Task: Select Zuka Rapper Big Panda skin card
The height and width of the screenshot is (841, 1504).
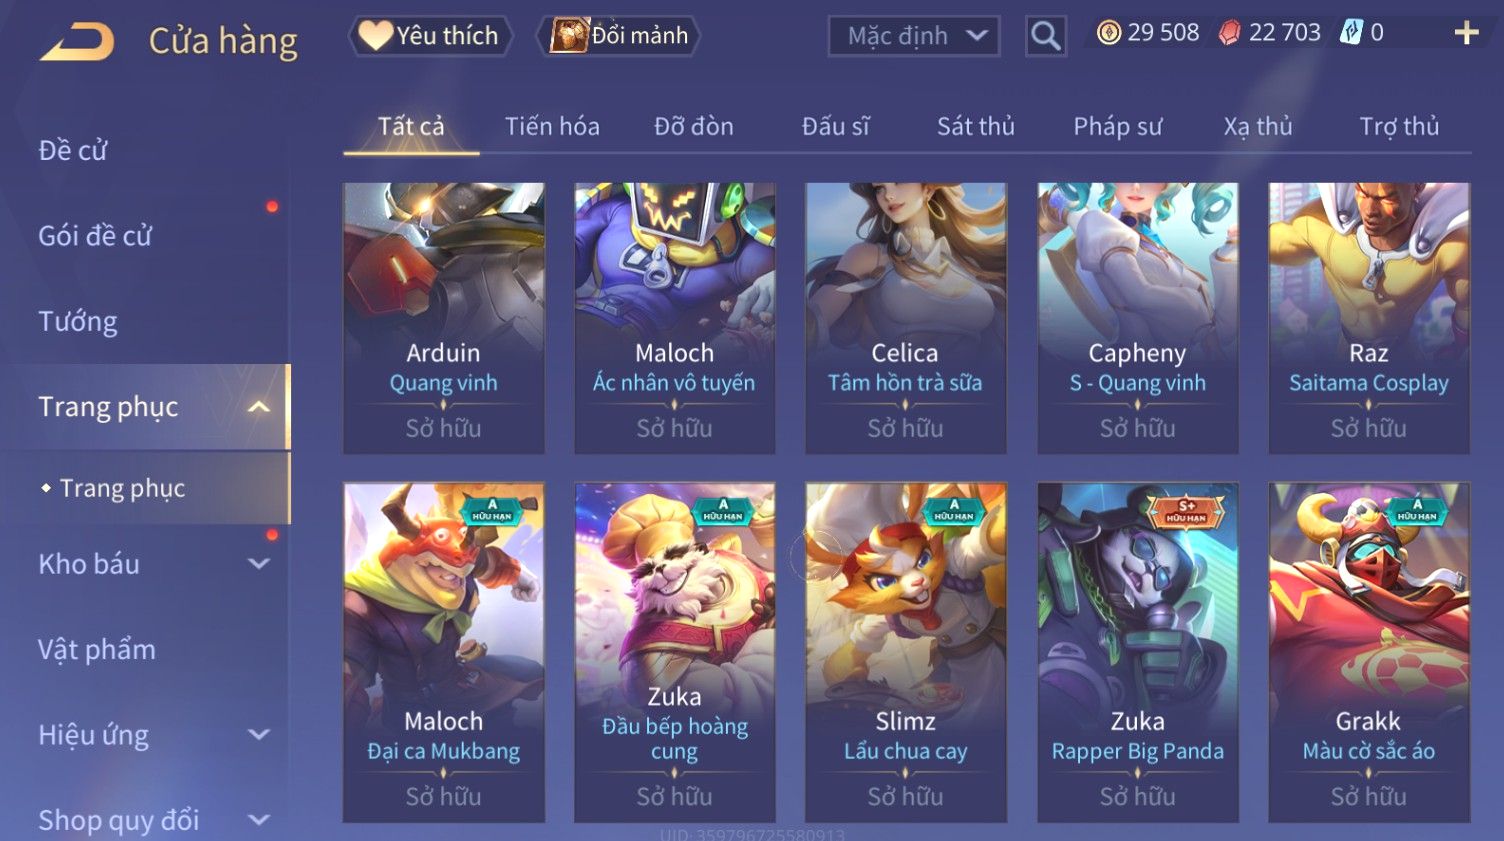Action: coord(1138,653)
